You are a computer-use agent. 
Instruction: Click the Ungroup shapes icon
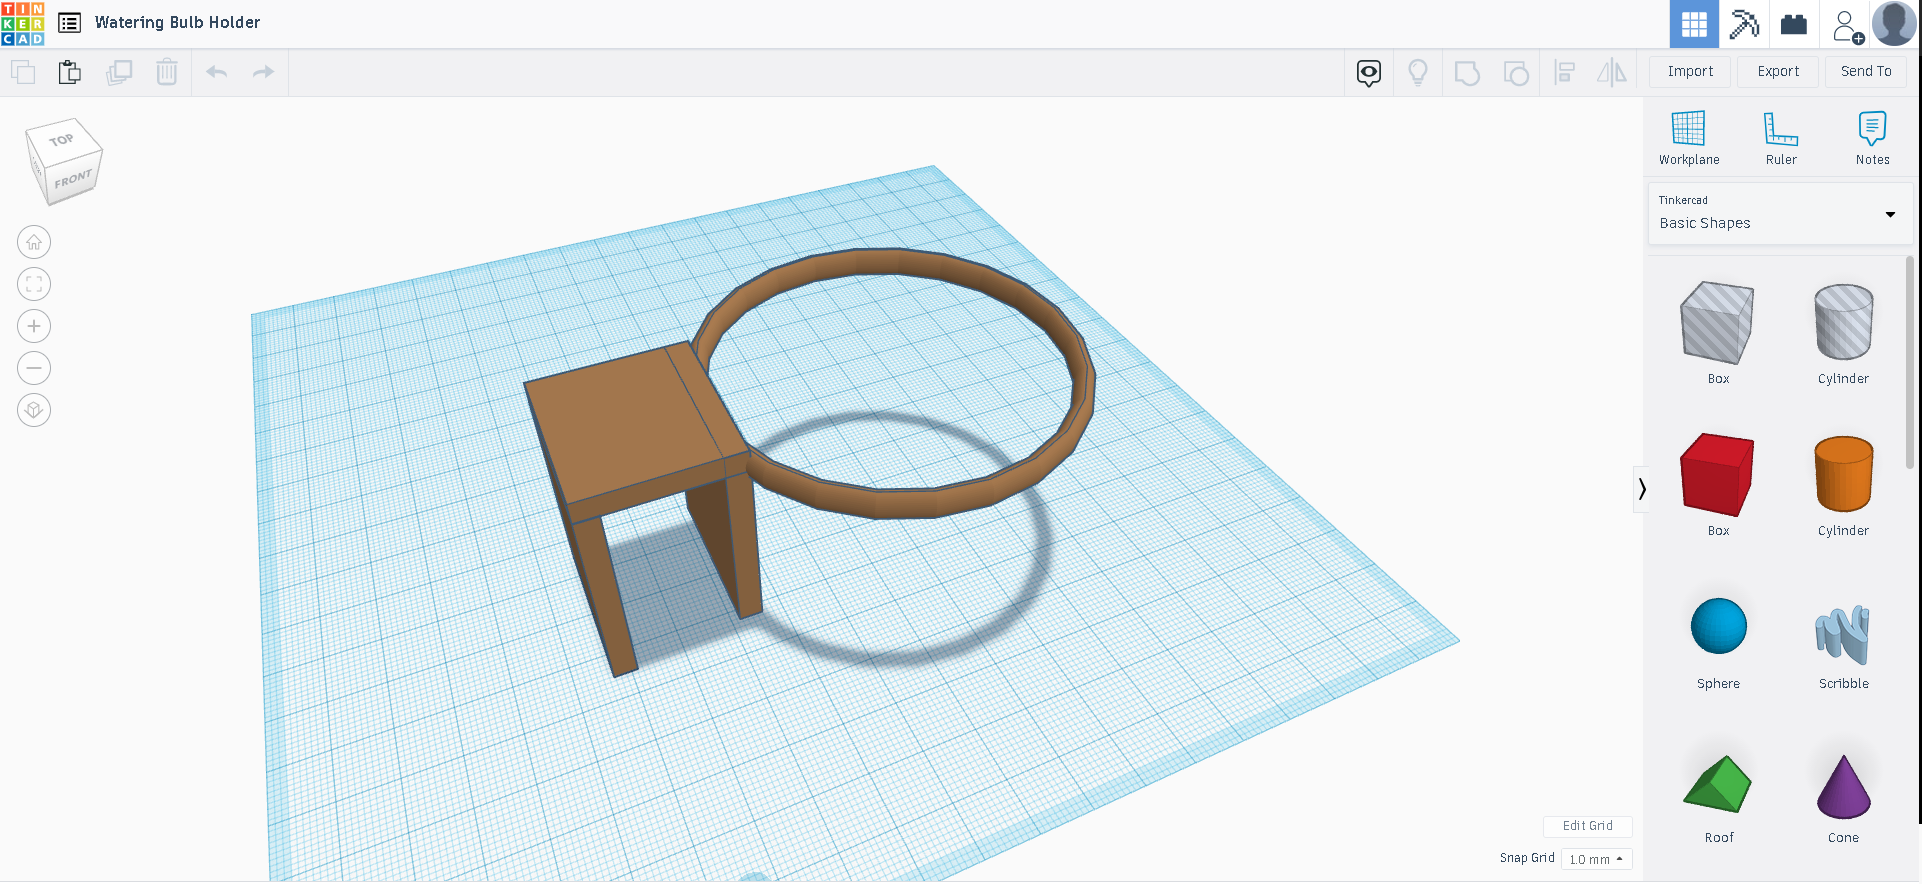tap(1516, 72)
